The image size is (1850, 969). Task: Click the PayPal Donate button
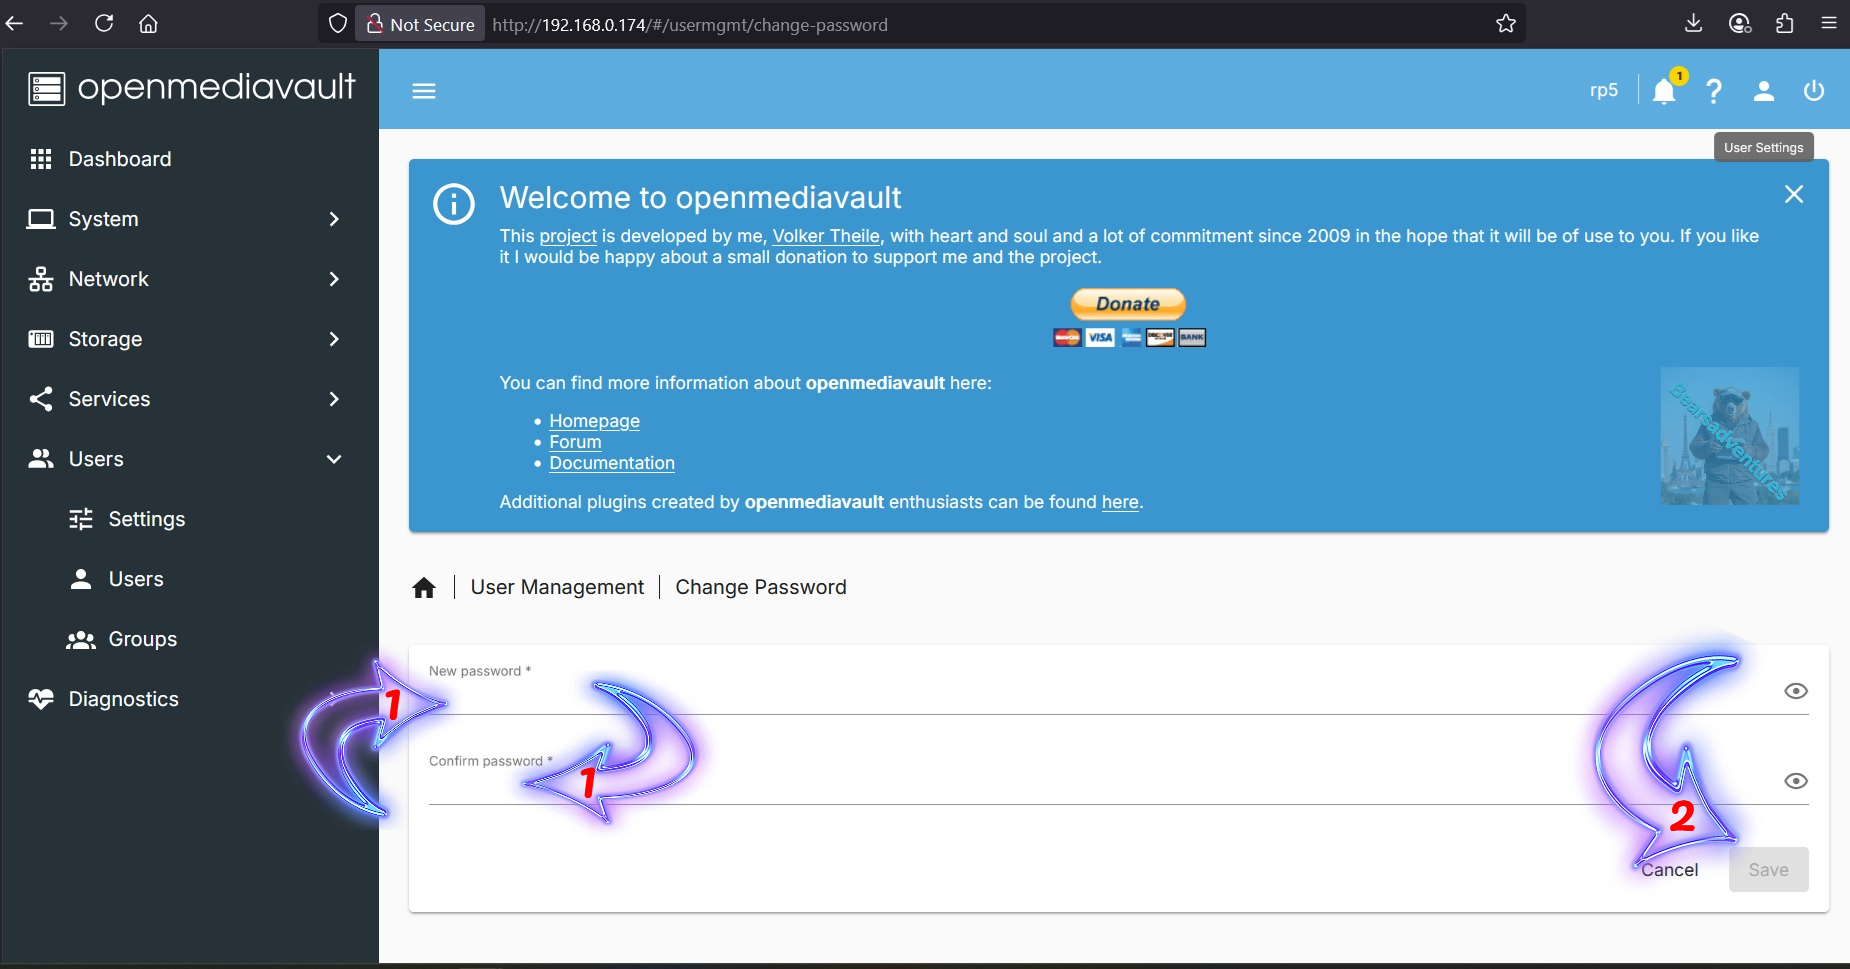coord(1128,304)
